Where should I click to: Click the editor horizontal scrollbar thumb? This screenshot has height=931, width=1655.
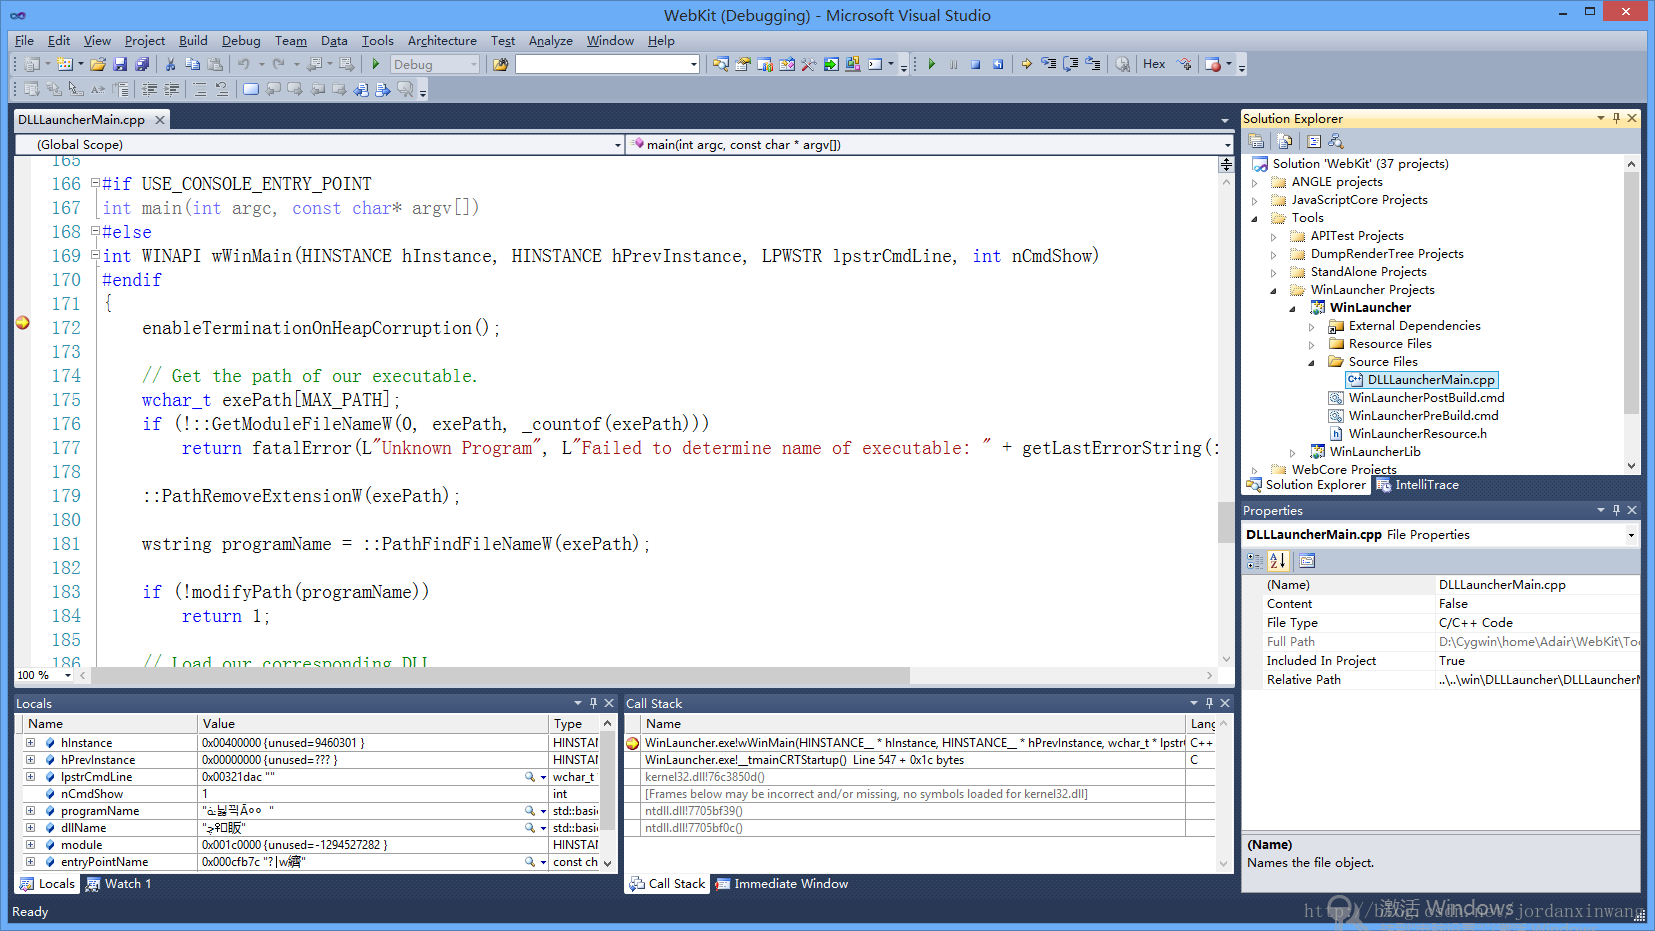[500, 676]
